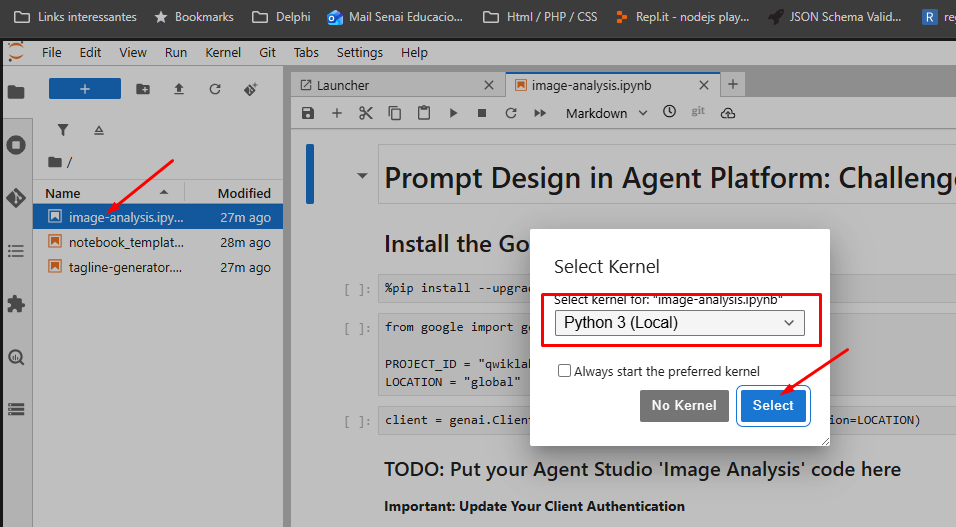Open the Settings menu
The image size is (956, 527).
point(360,52)
